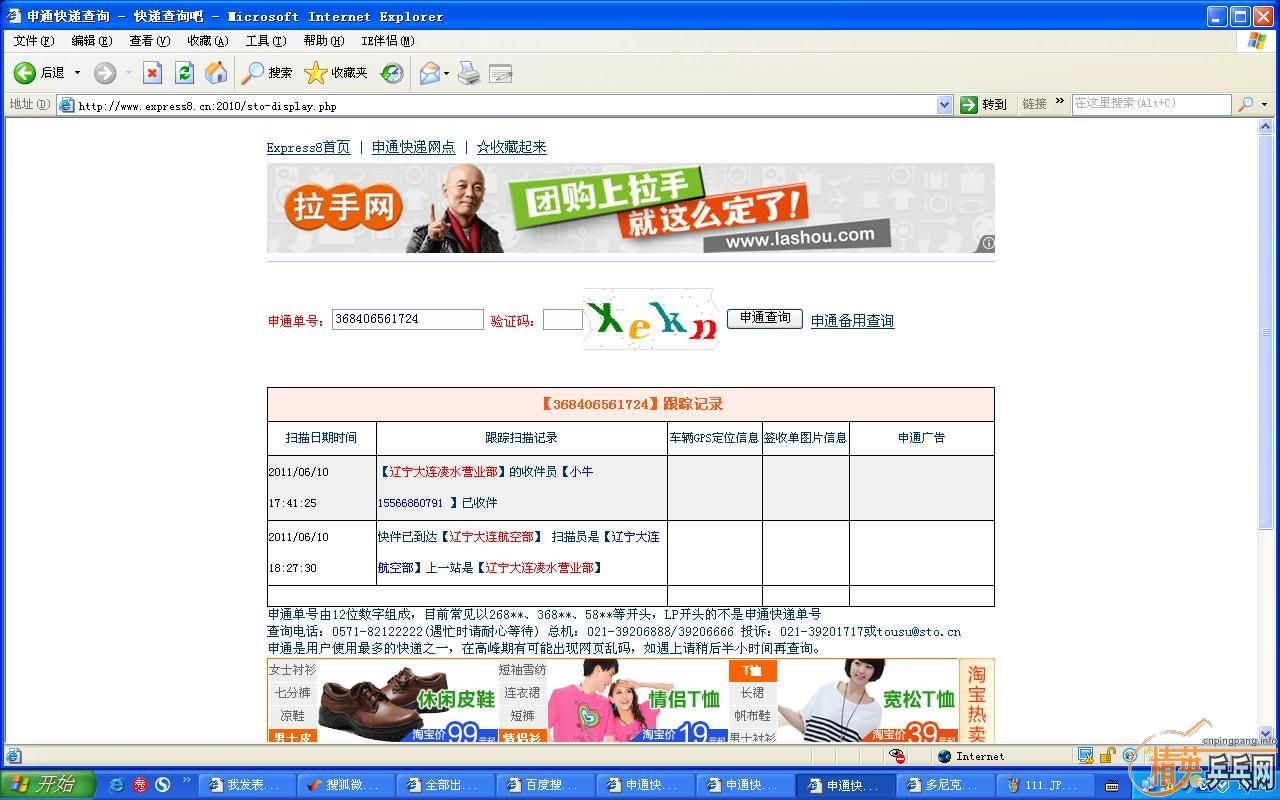This screenshot has width=1280, height=800.
Task: Click the Edit page toolbar icon
Action: coord(501,73)
